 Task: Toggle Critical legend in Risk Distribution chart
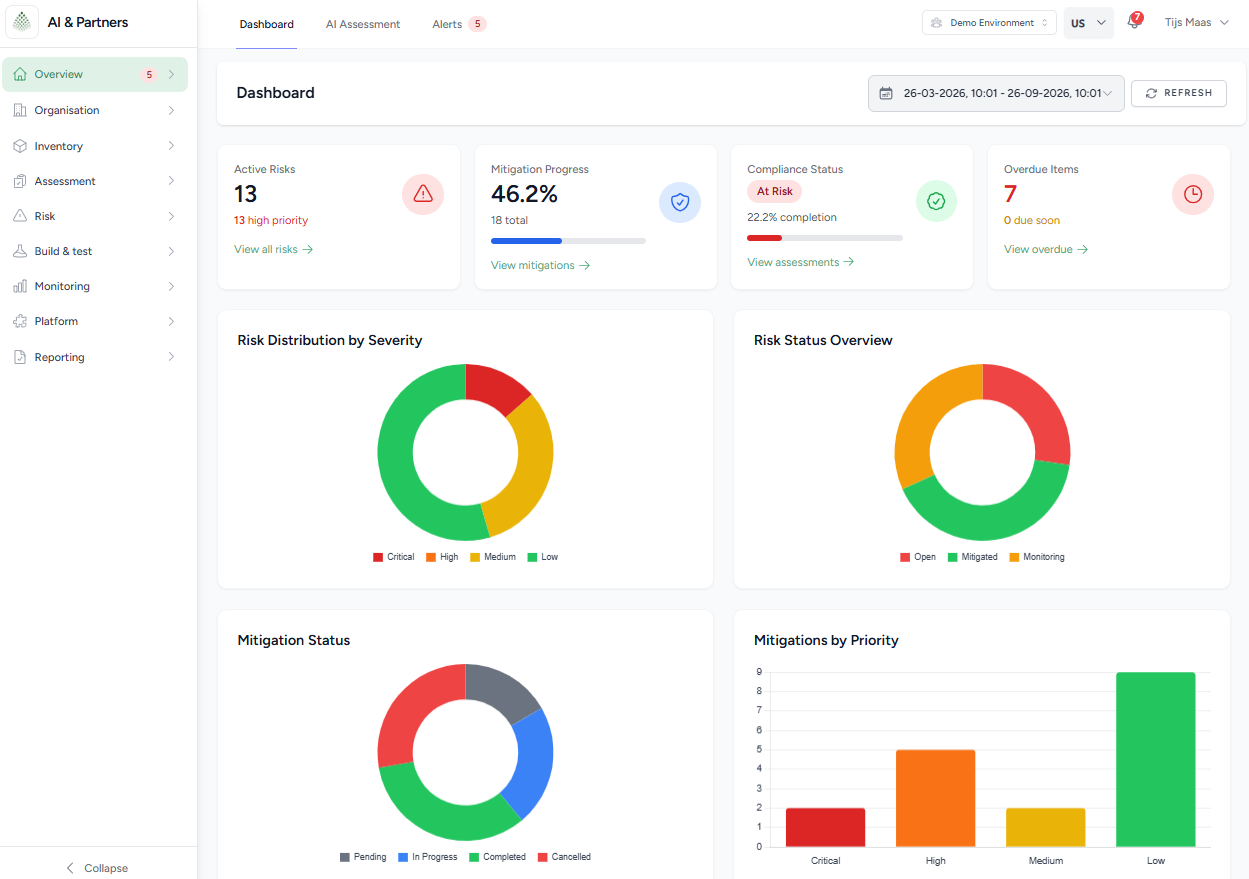pos(393,557)
